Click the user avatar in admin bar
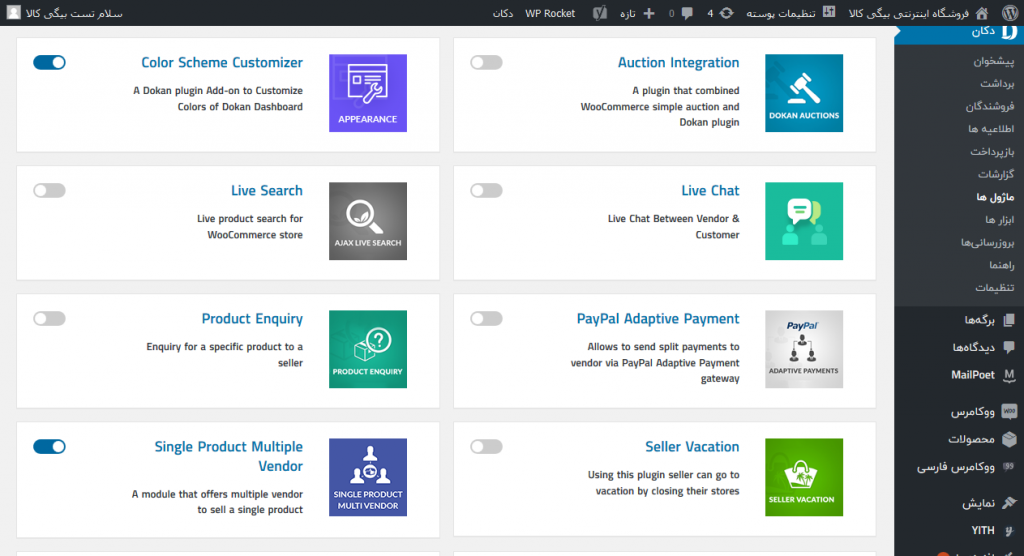This screenshot has height=556, width=1024. click(13, 13)
